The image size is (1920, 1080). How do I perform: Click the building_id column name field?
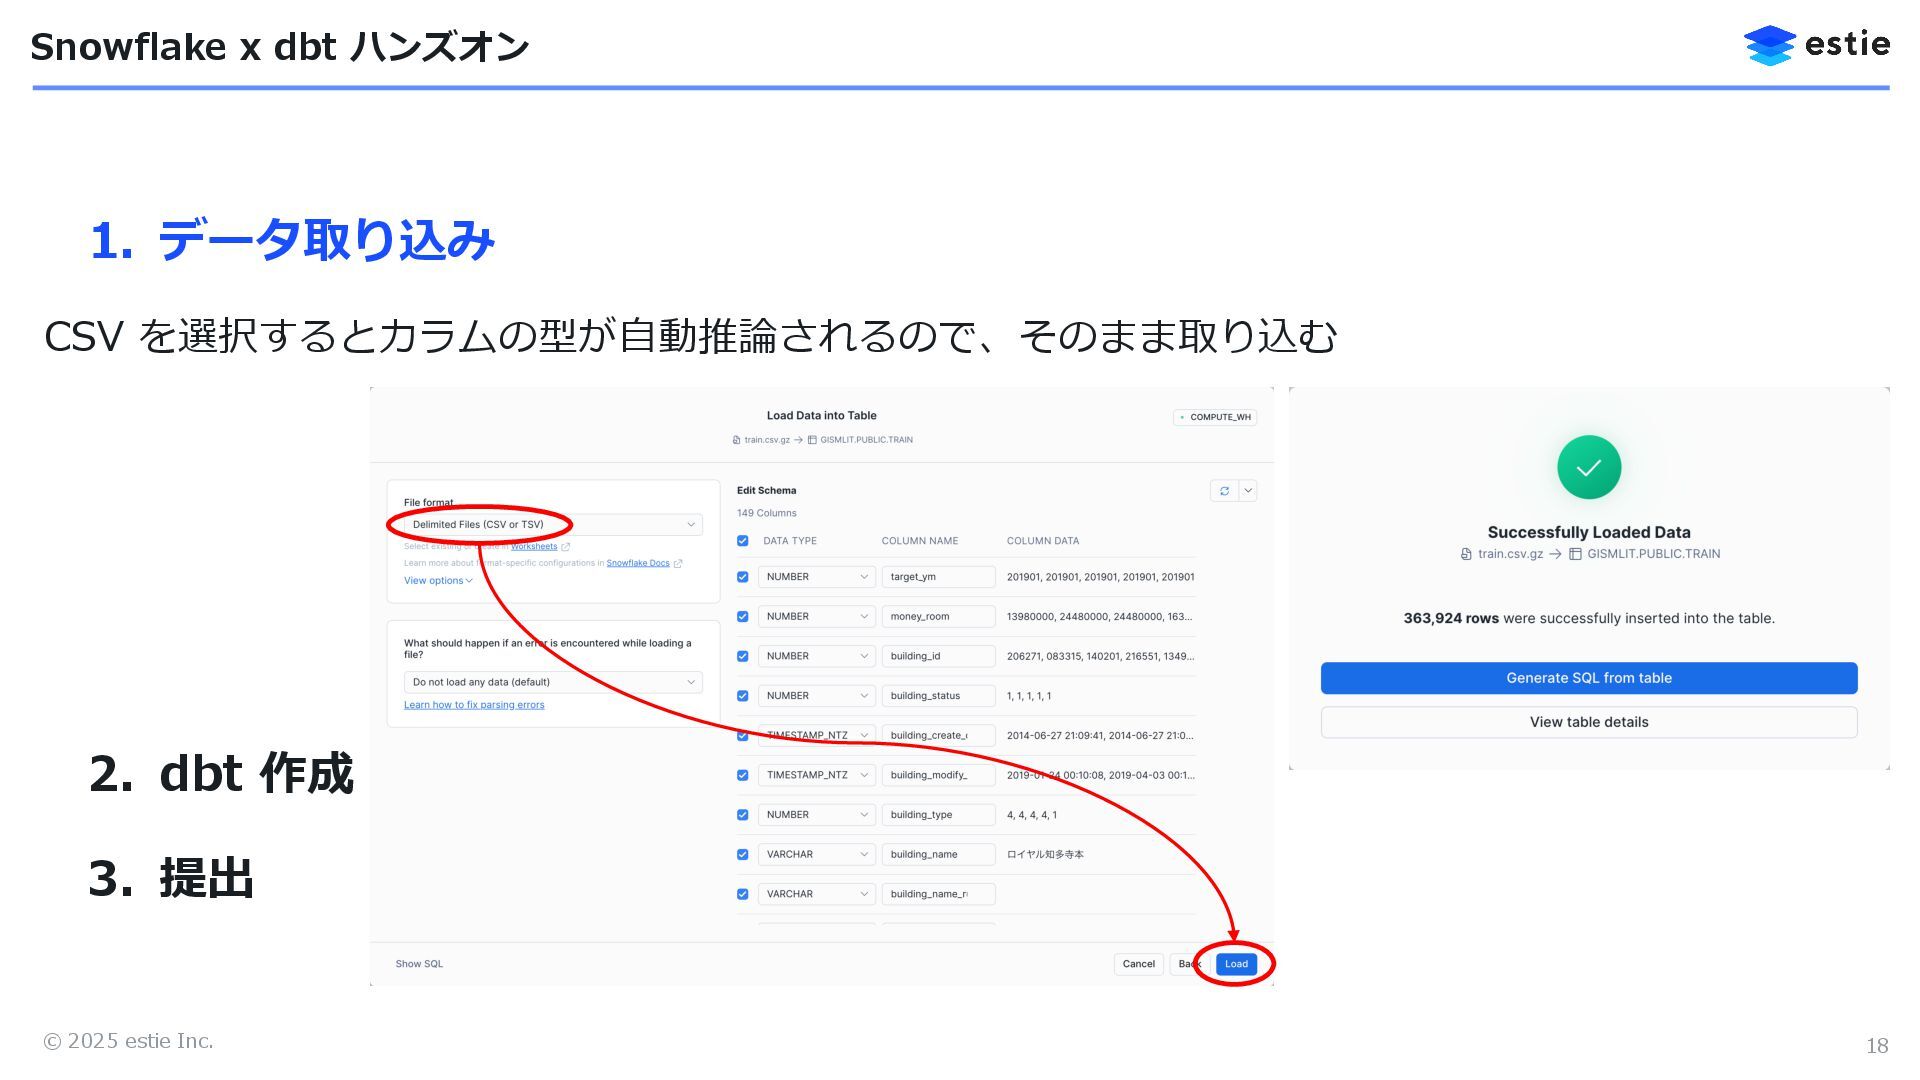pyautogui.click(x=937, y=657)
